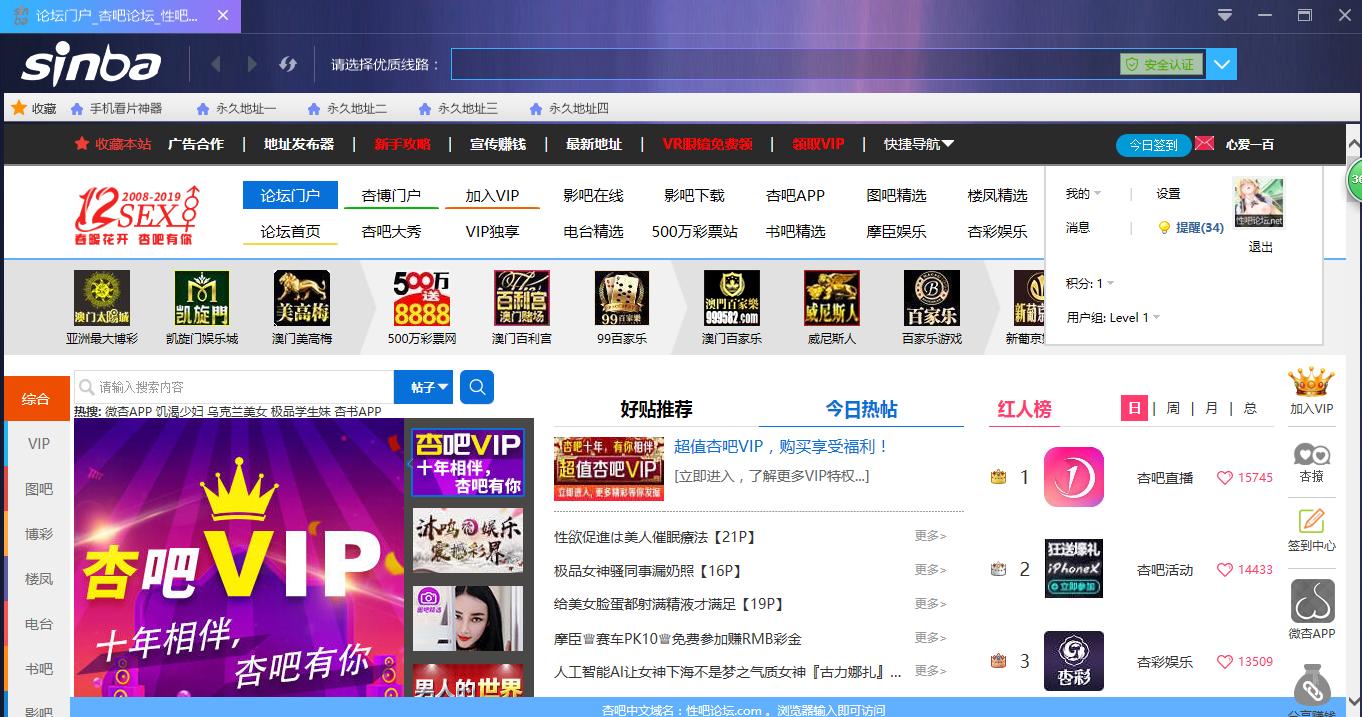Viewport: 1362px width, 717px height.
Task: Open the 帖子 search type dropdown
Action: pyautogui.click(x=424, y=387)
